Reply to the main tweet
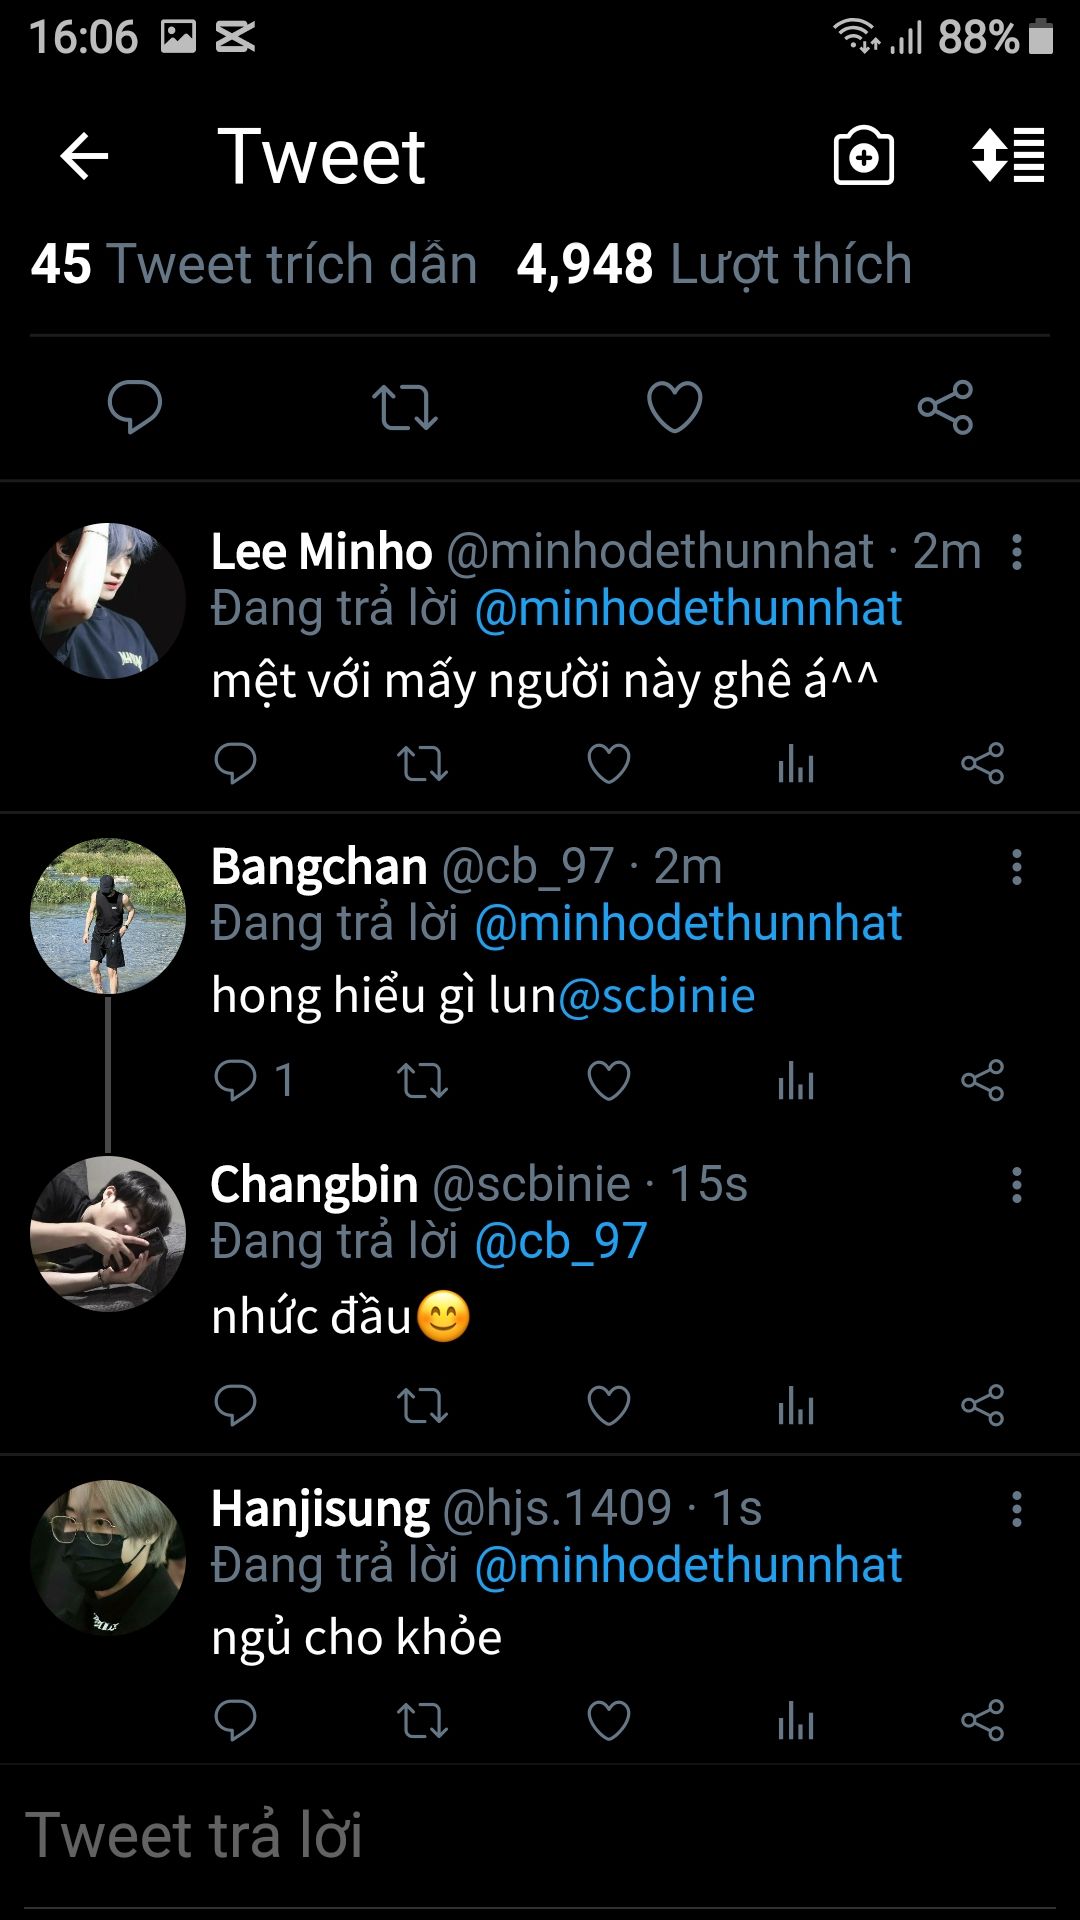Viewport: 1080px width, 1920px height. (x=135, y=407)
